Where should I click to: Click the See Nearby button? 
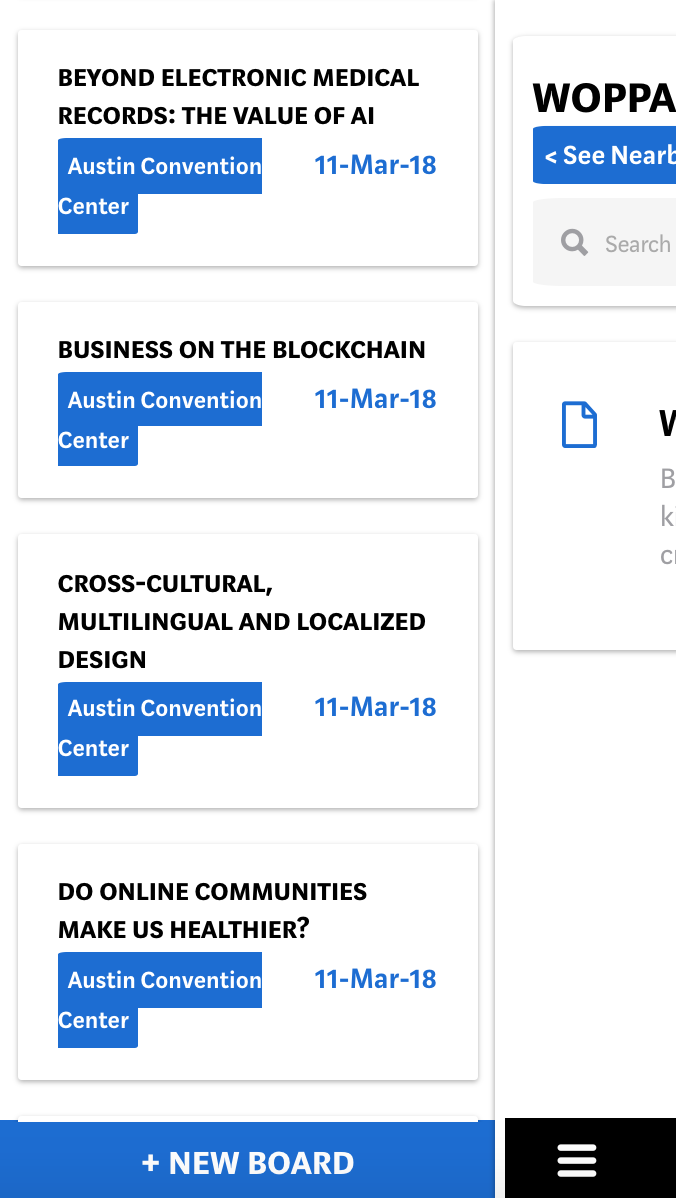click(x=604, y=155)
